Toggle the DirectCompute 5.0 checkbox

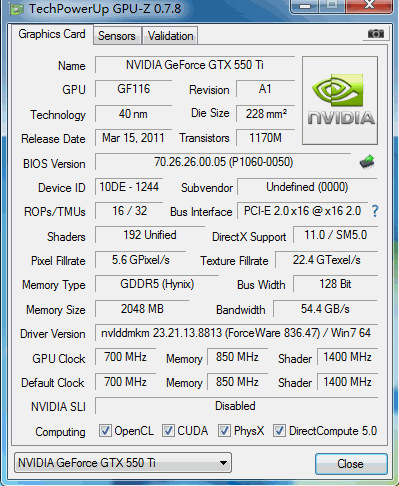pos(279,430)
